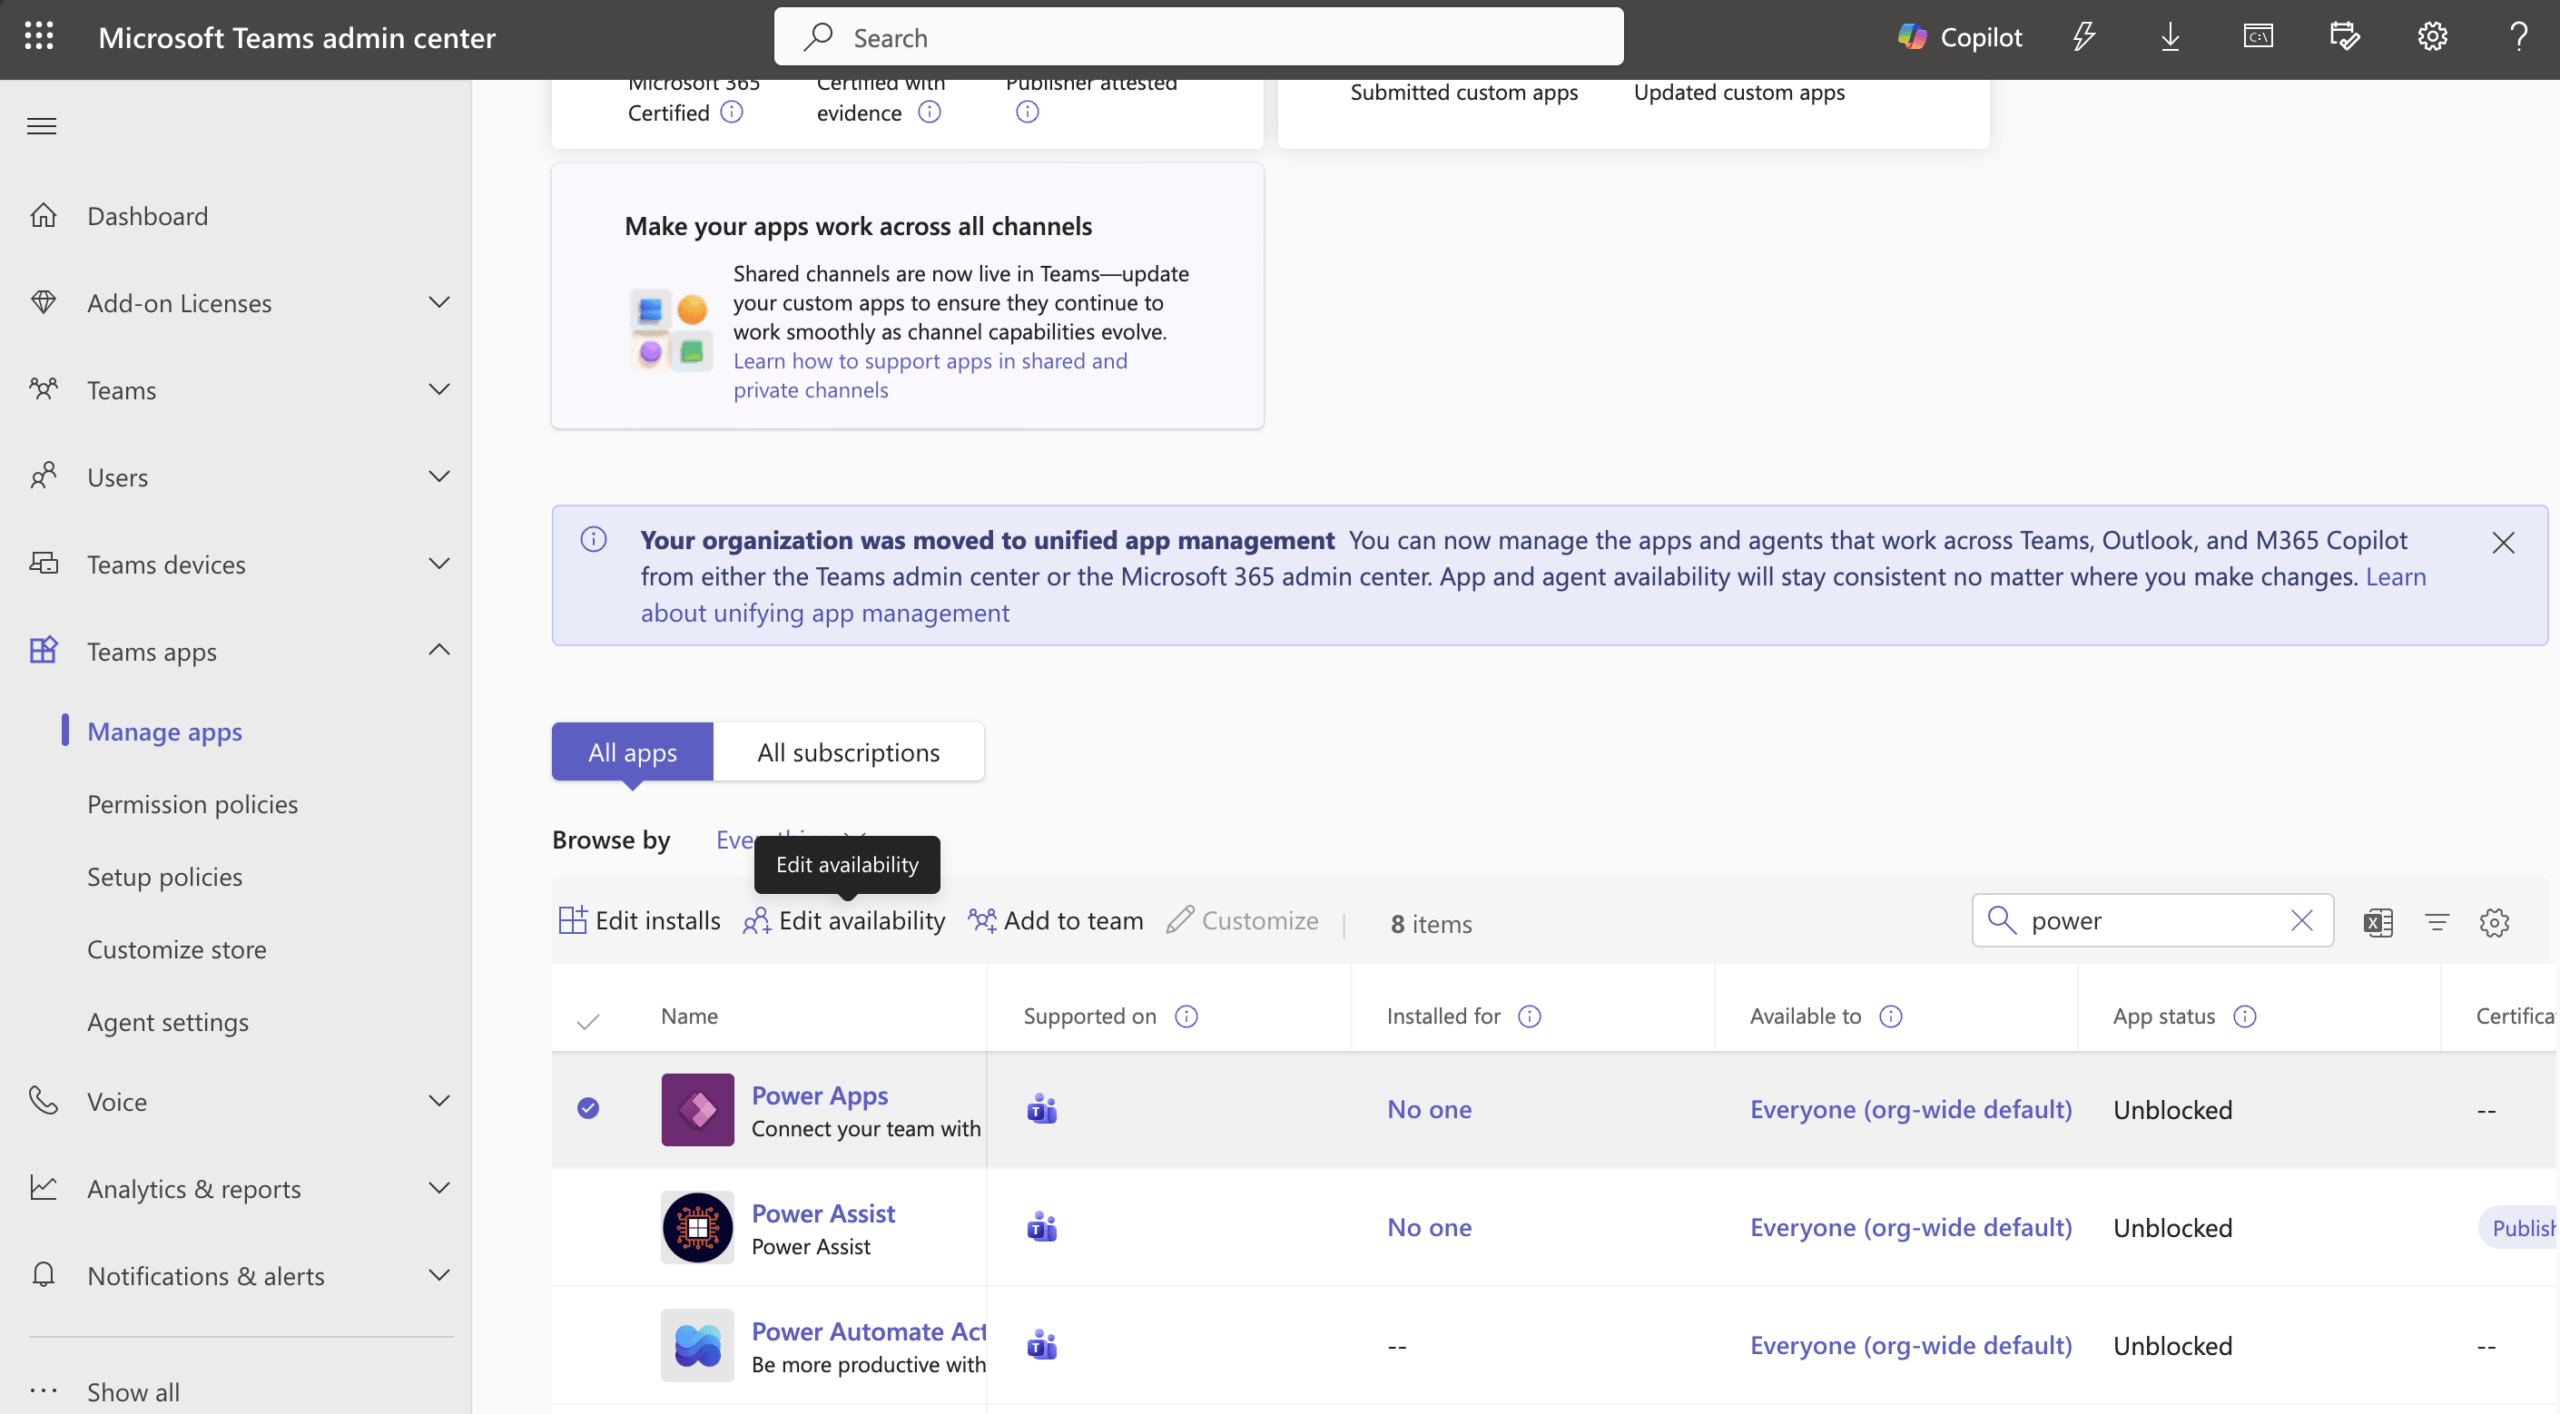Clear the power search text with X
The width and height of the screenshot is (2560, 1414).
2302,919
